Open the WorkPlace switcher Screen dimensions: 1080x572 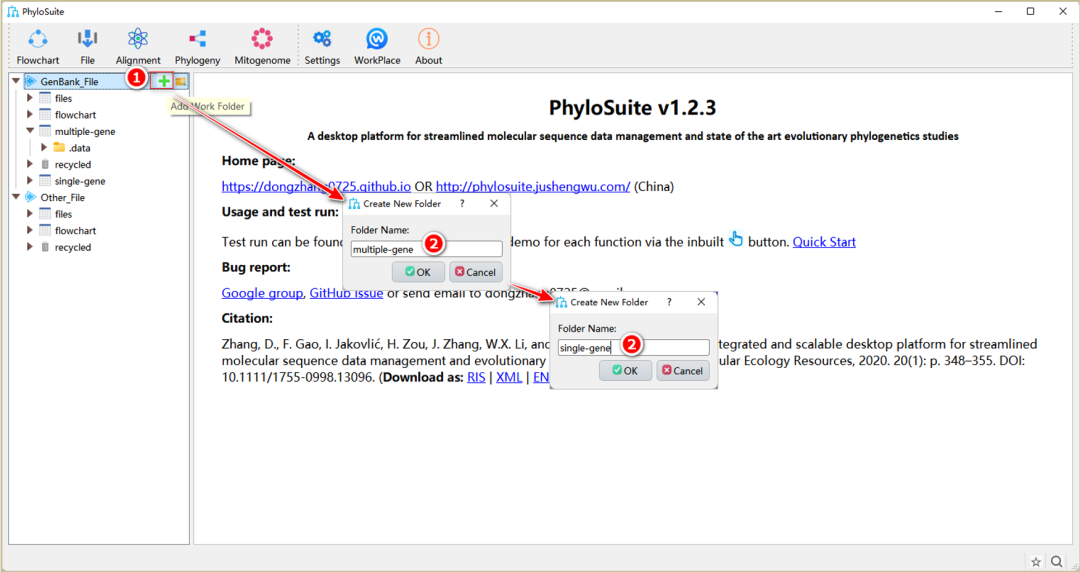(x=377, y=47)
